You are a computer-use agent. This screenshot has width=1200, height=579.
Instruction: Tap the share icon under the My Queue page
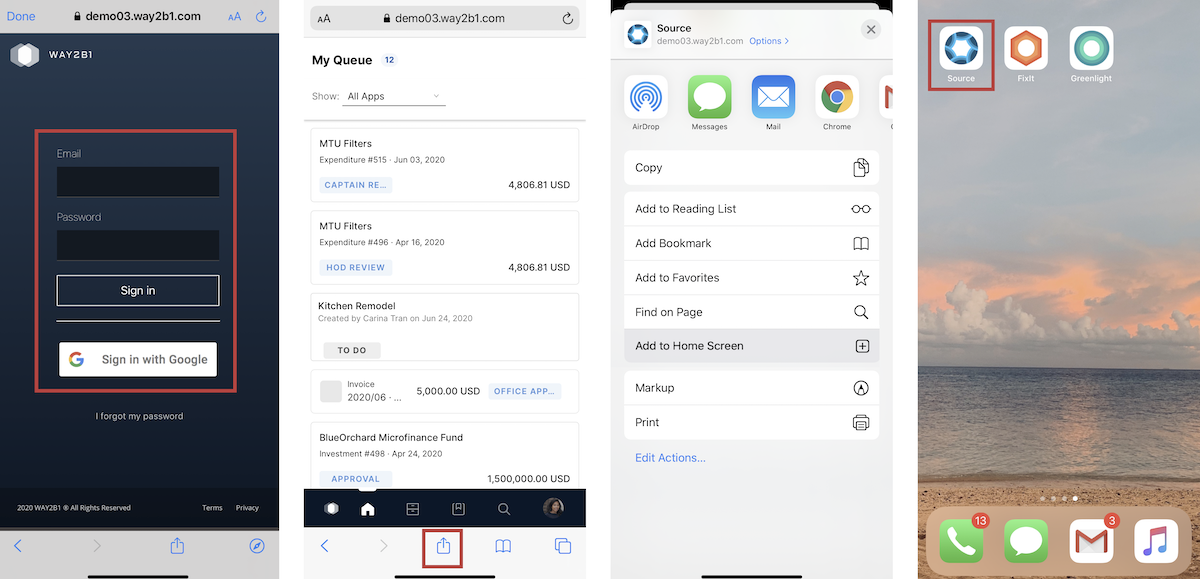point(444,546)
